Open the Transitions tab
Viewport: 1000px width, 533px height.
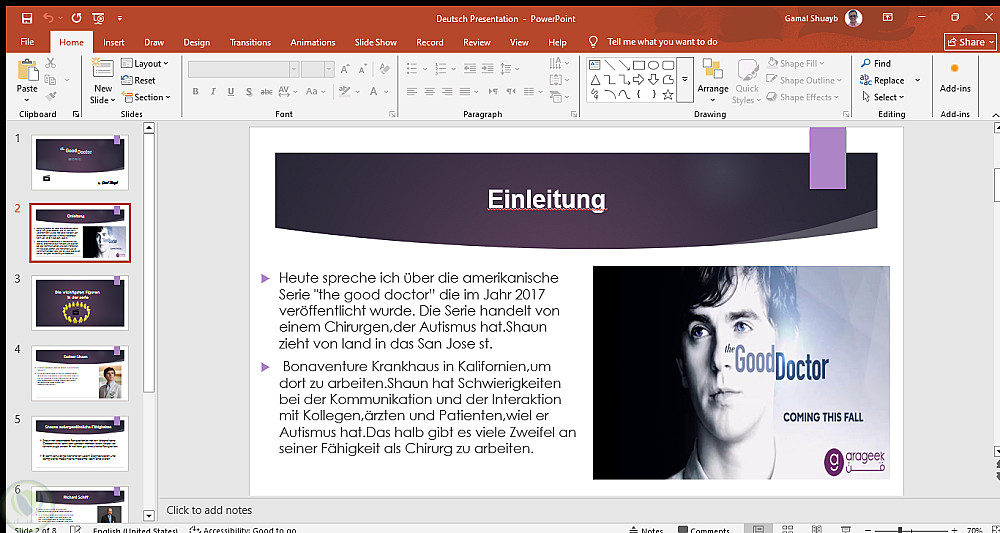point(250,42)
